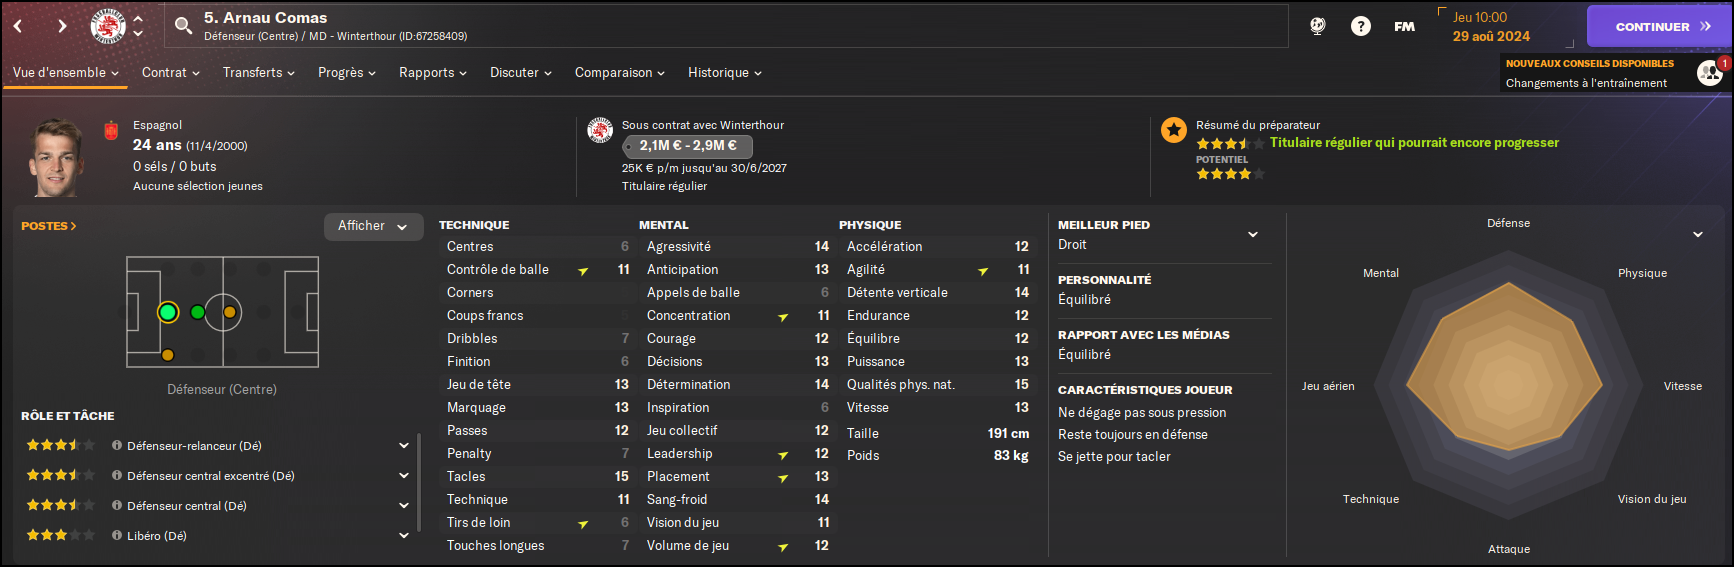Click the 2,1M € - 2,9M € value bar
Screen dimensions: 1734x567
pos(687,146)
